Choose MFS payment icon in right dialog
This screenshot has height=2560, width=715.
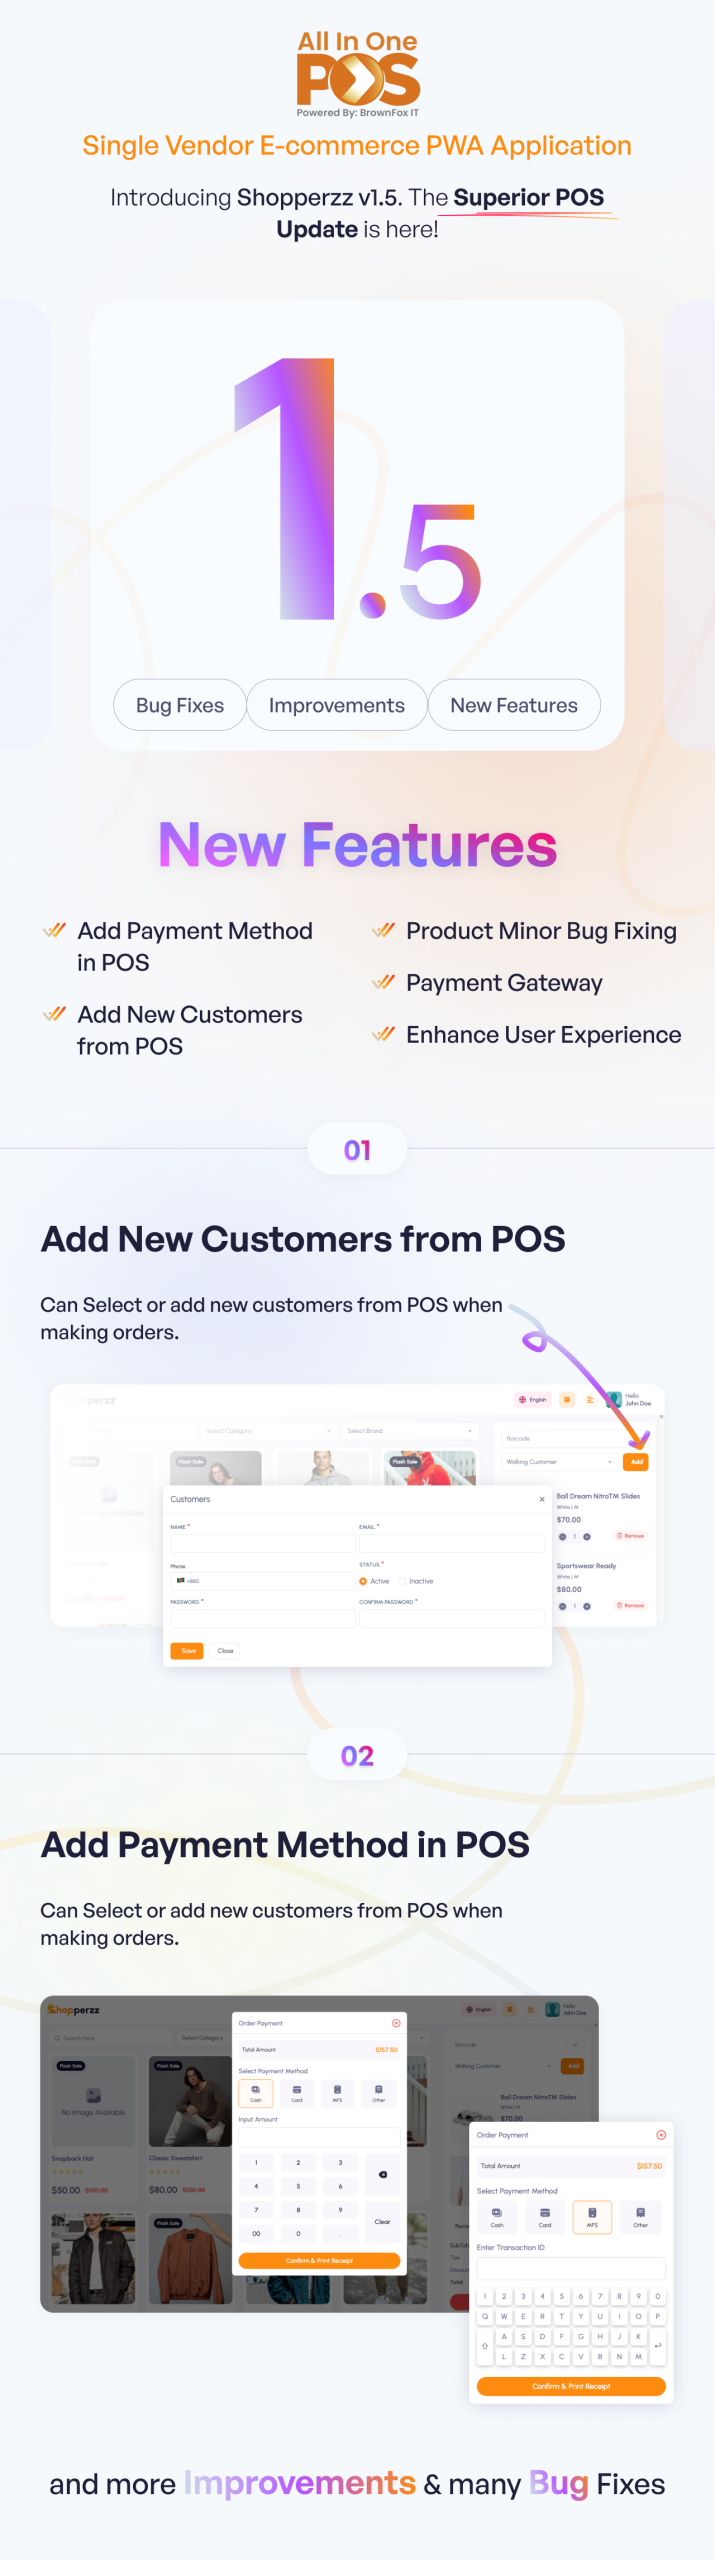click(x=592, y=2217)
